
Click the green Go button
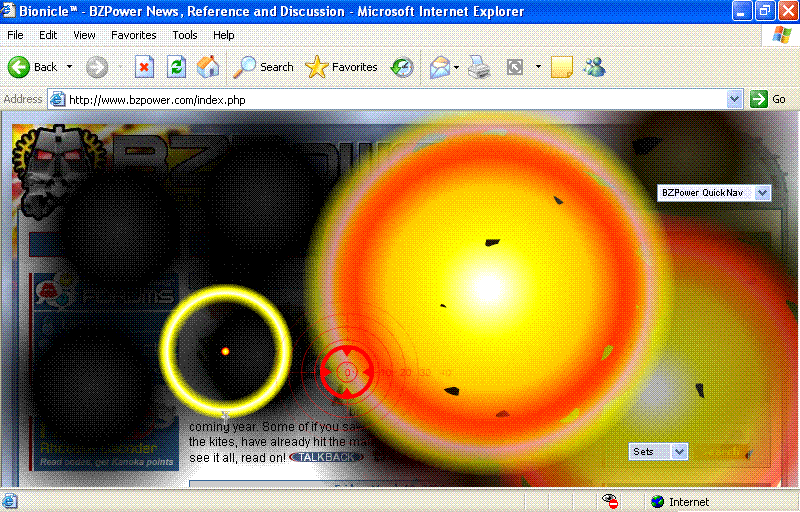click(x=768, y=99)
